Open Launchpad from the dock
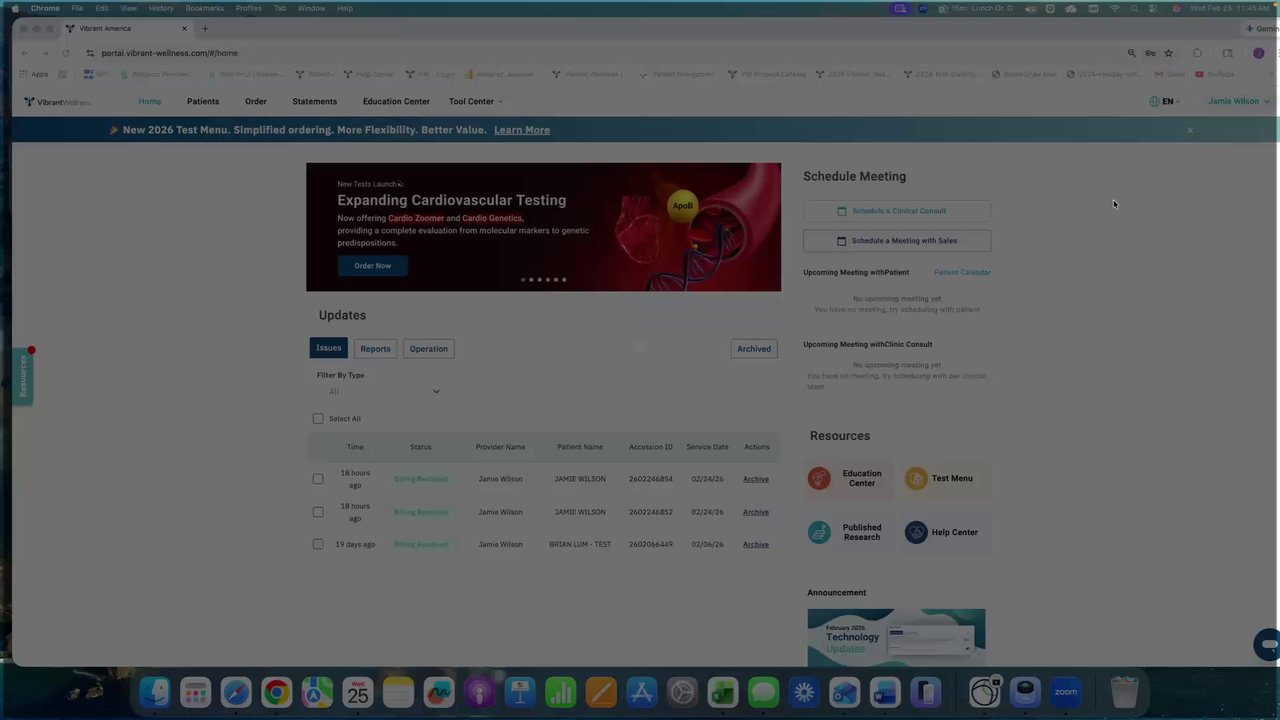The width and height of the screenshot is (1280, 720). click(x=195, y=692)
